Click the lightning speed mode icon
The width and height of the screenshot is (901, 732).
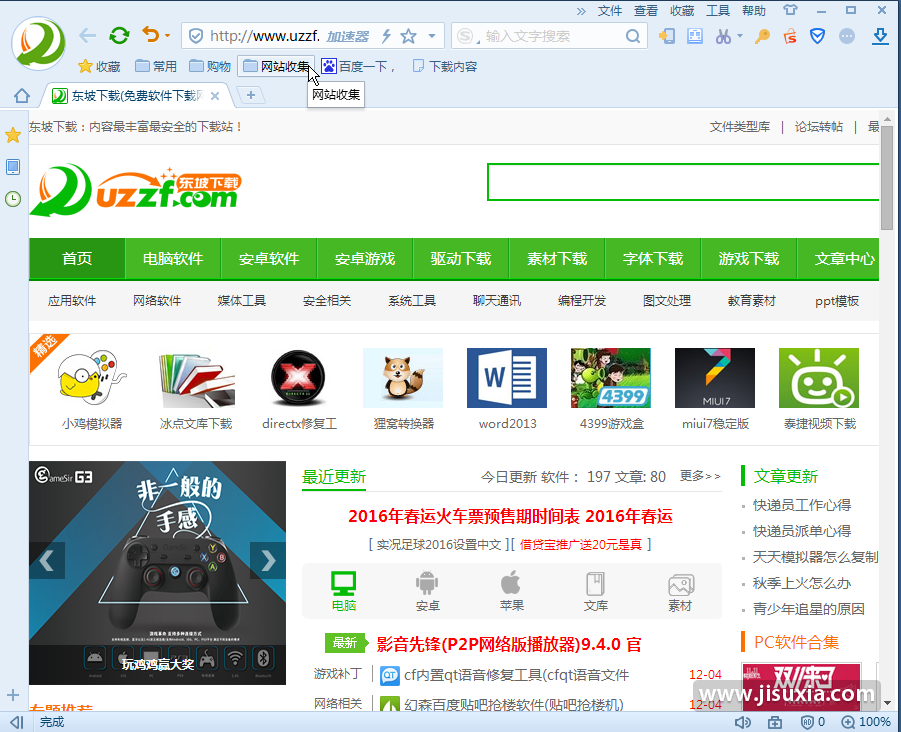387,36
